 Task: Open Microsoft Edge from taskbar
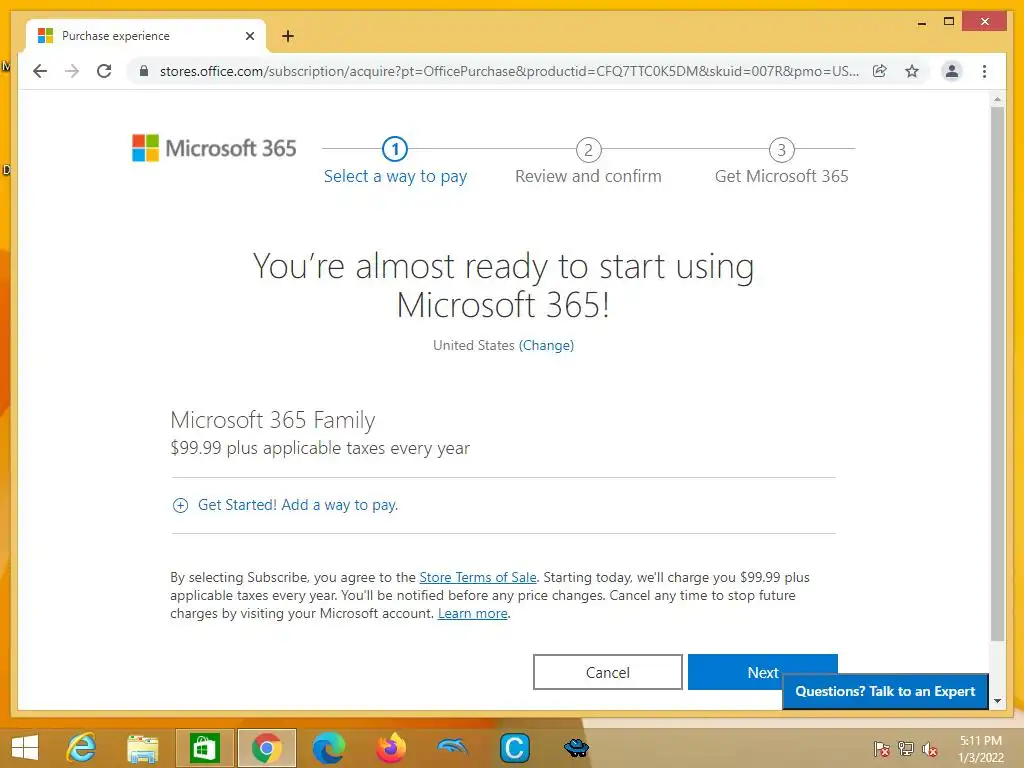click(x=328, y=748)
